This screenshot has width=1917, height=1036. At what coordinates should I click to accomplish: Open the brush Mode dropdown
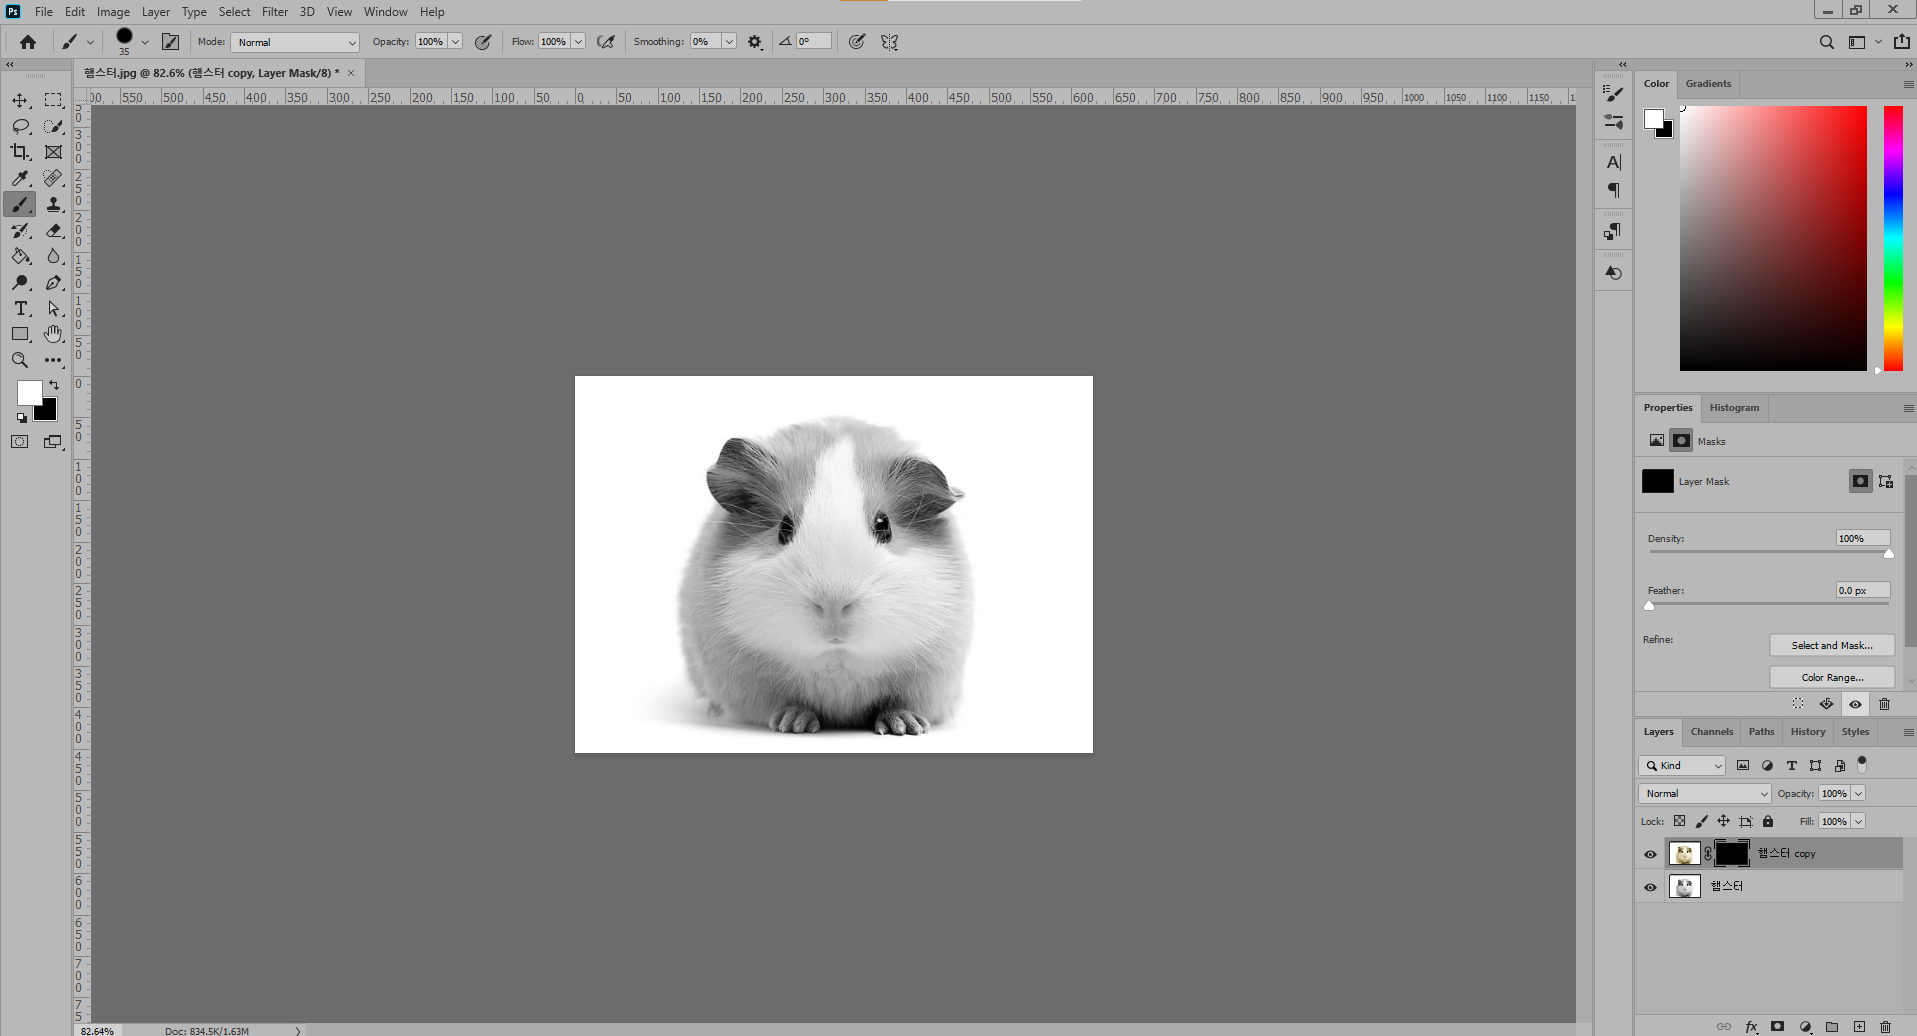pos(295,42)
